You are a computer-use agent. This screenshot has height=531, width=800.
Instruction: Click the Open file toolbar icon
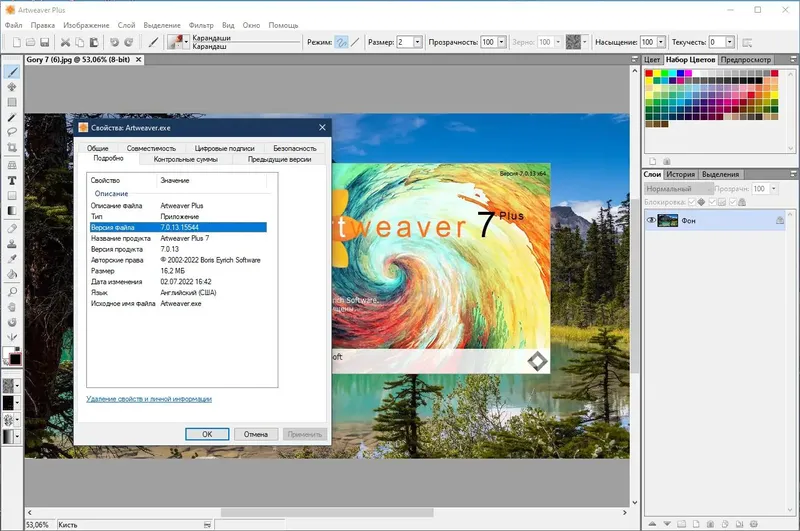[31, 42]
